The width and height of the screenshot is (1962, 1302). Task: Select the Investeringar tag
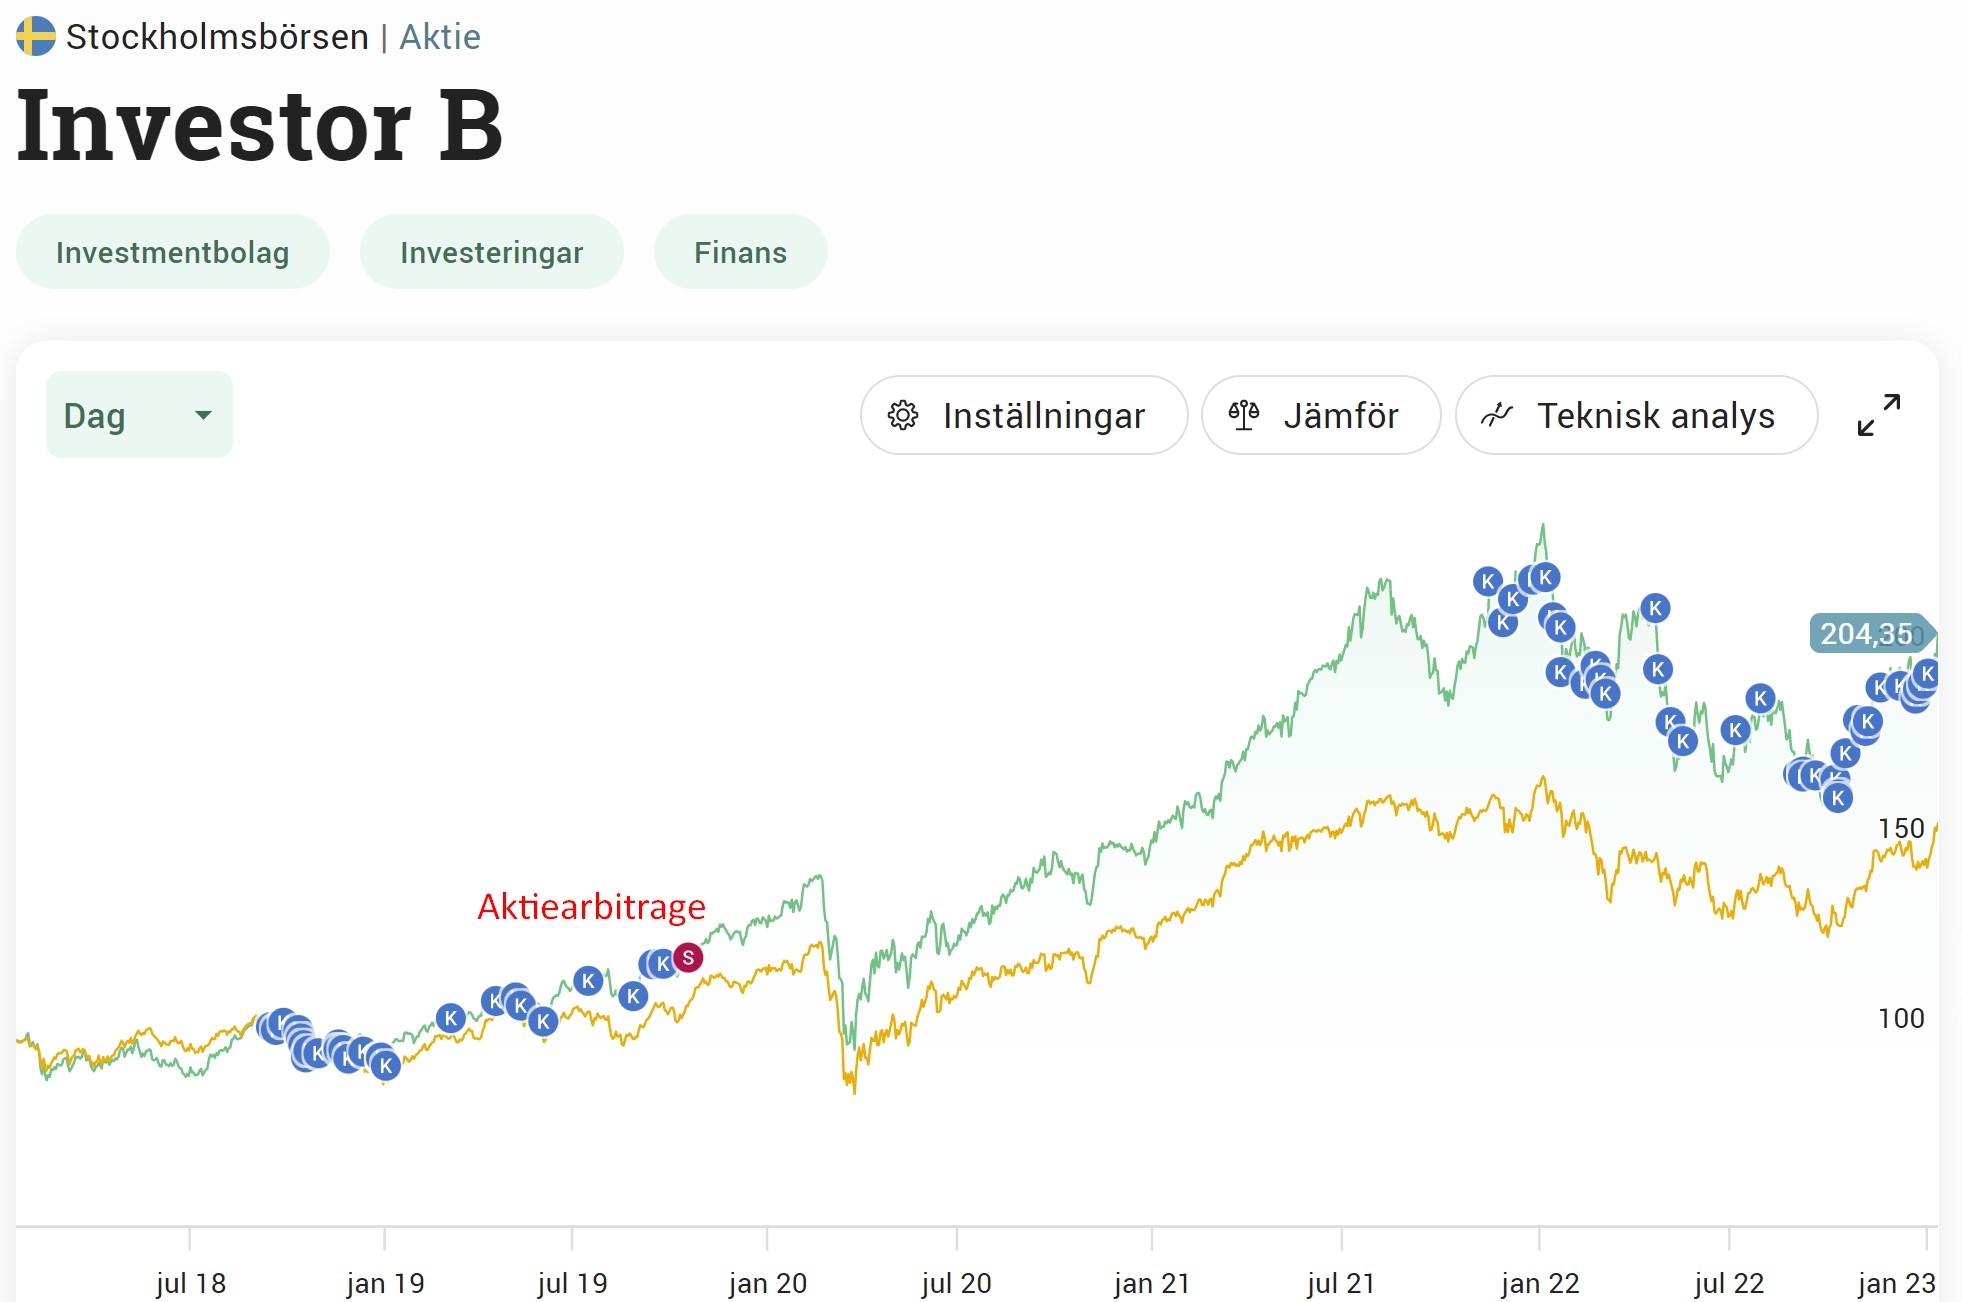tap(491, 252)
